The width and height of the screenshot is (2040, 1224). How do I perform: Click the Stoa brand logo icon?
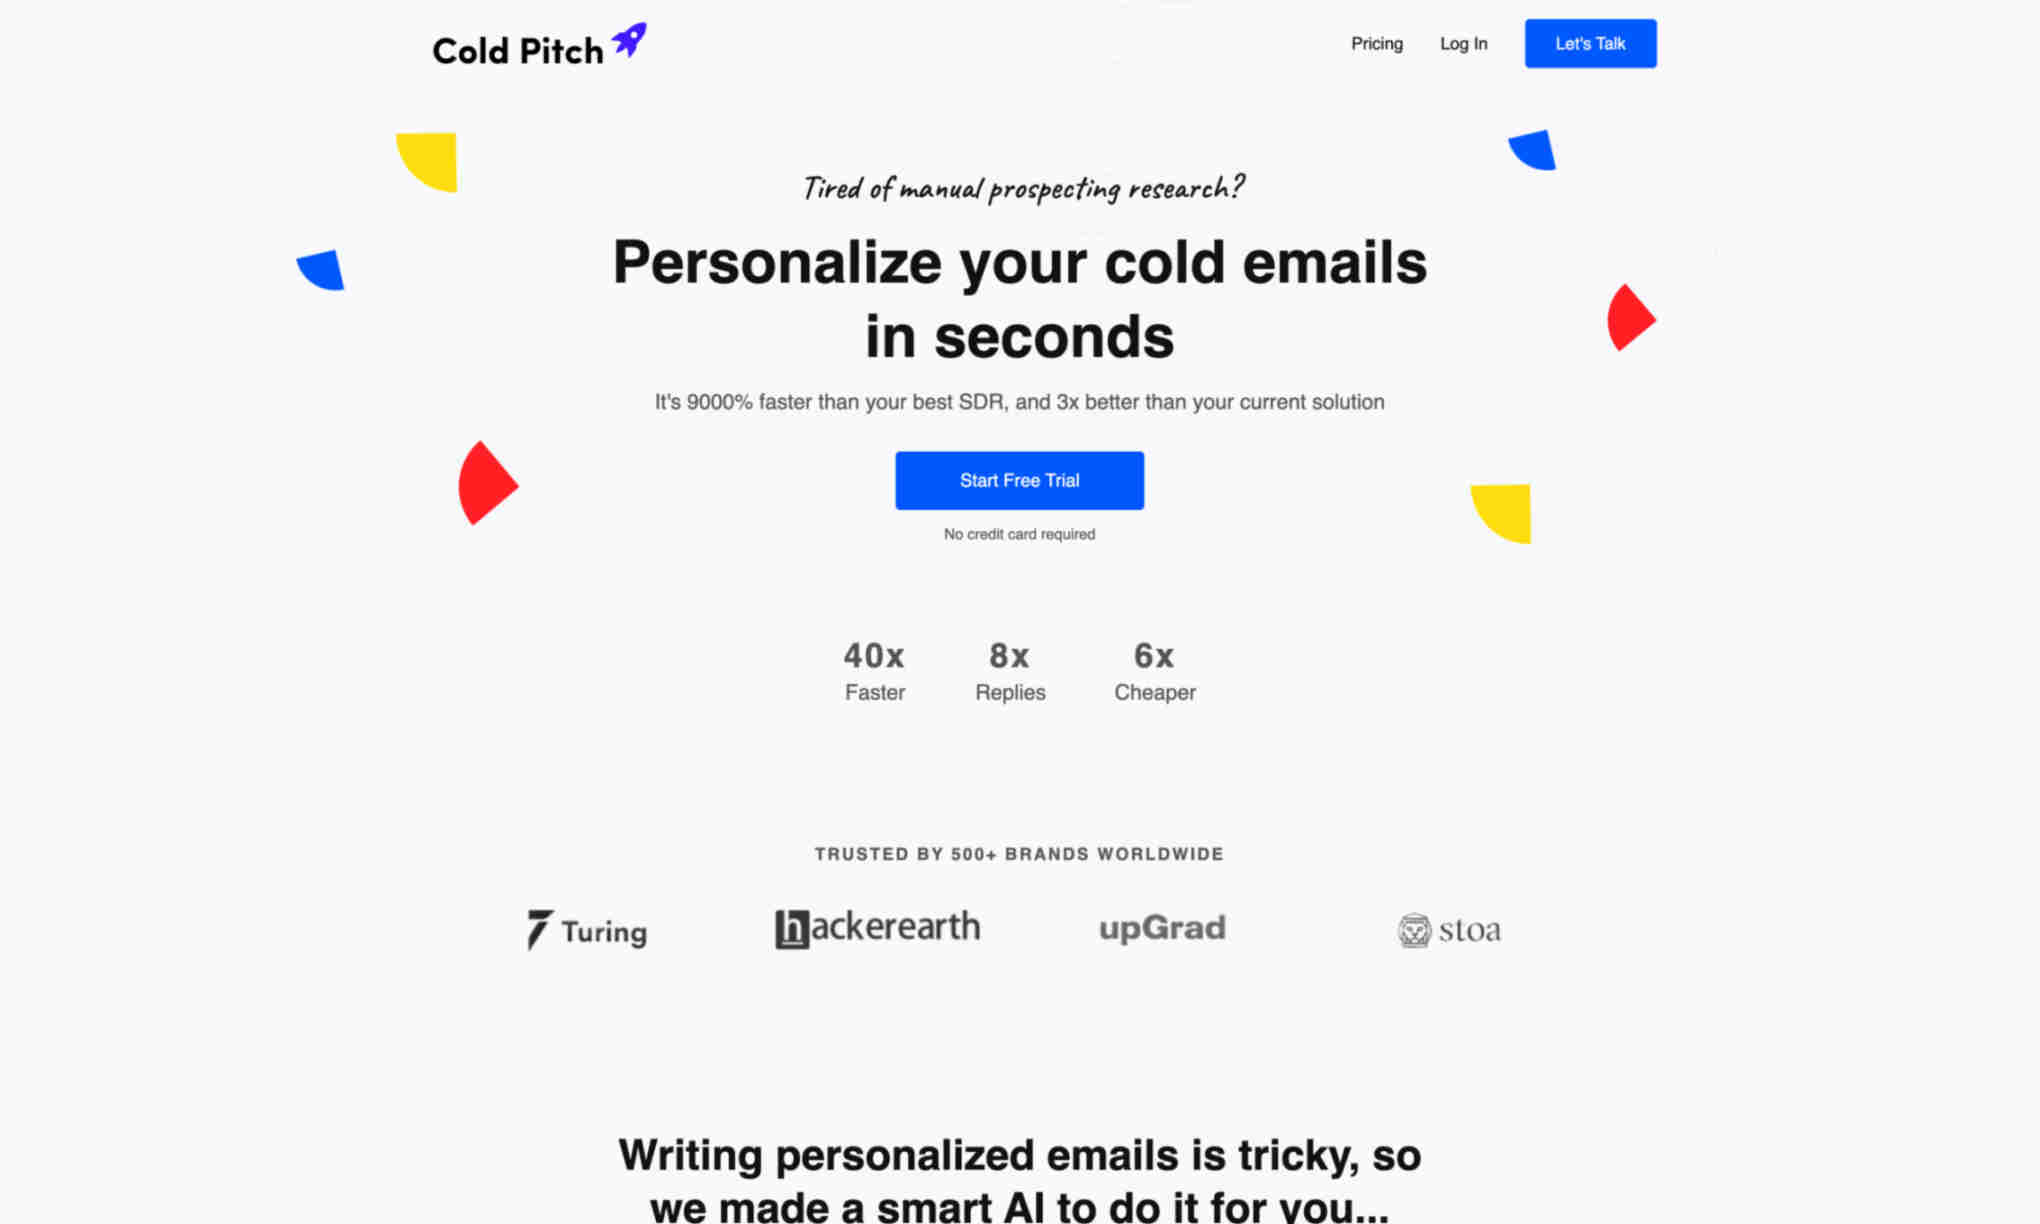tap(1411, 928)
